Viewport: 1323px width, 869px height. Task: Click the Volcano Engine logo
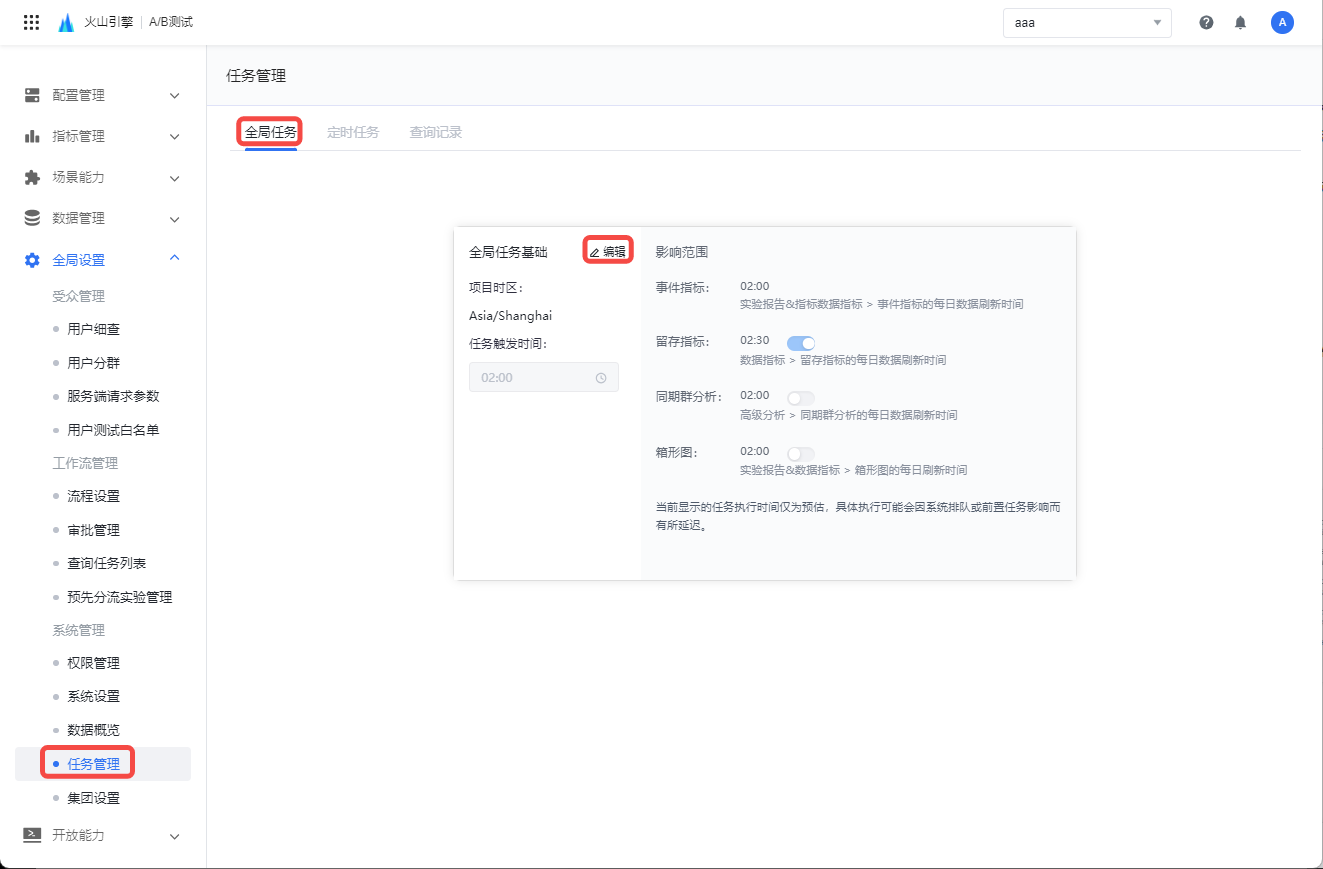pos(66,22)
